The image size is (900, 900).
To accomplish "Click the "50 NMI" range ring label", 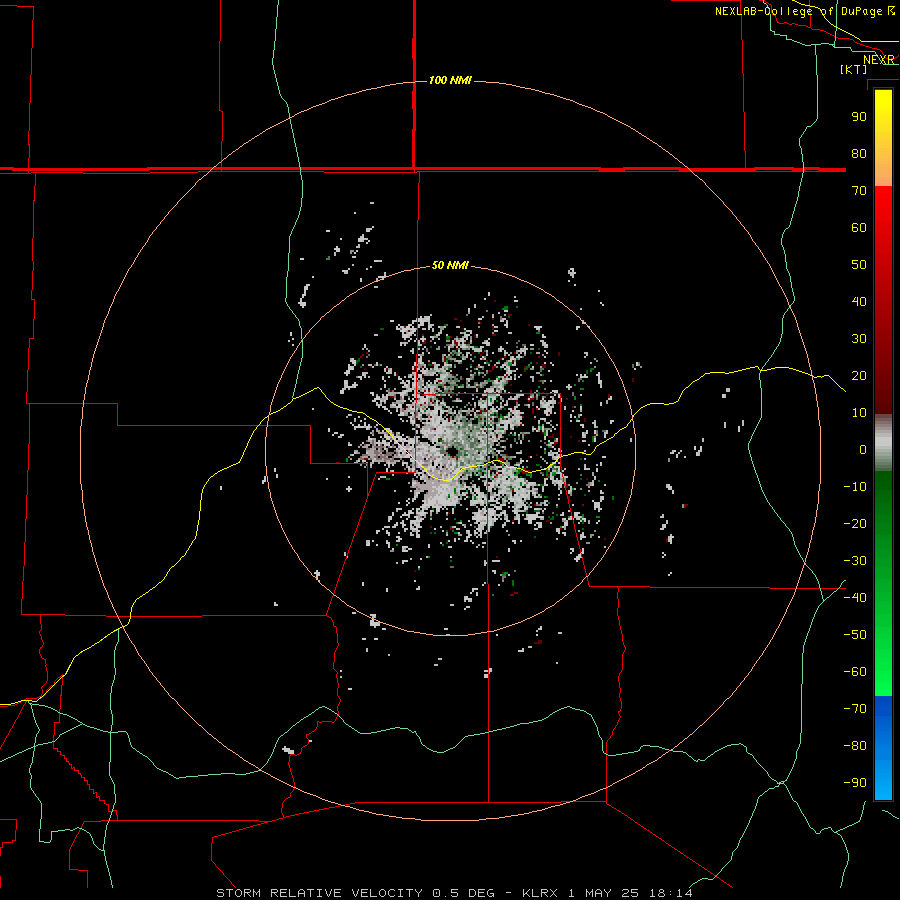I will click(450, 265).
